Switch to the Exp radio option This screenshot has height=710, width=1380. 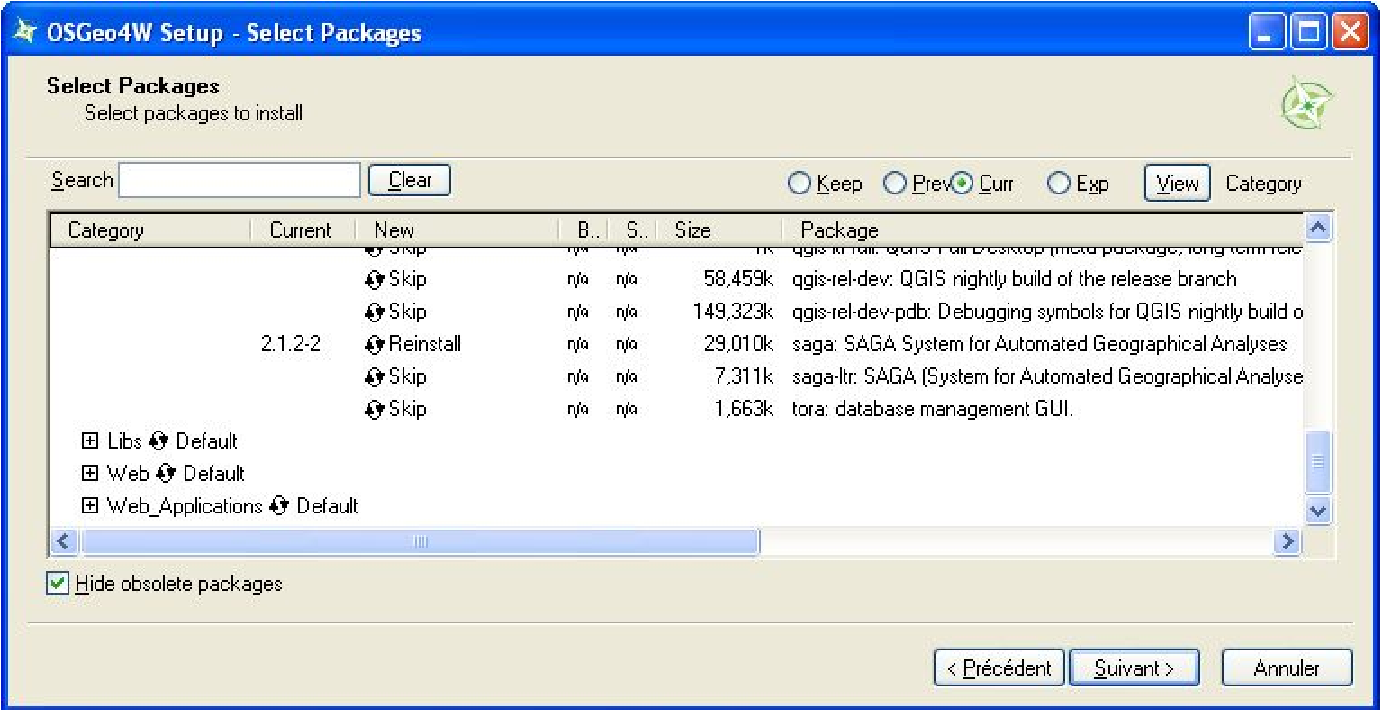coord(1057,184)
